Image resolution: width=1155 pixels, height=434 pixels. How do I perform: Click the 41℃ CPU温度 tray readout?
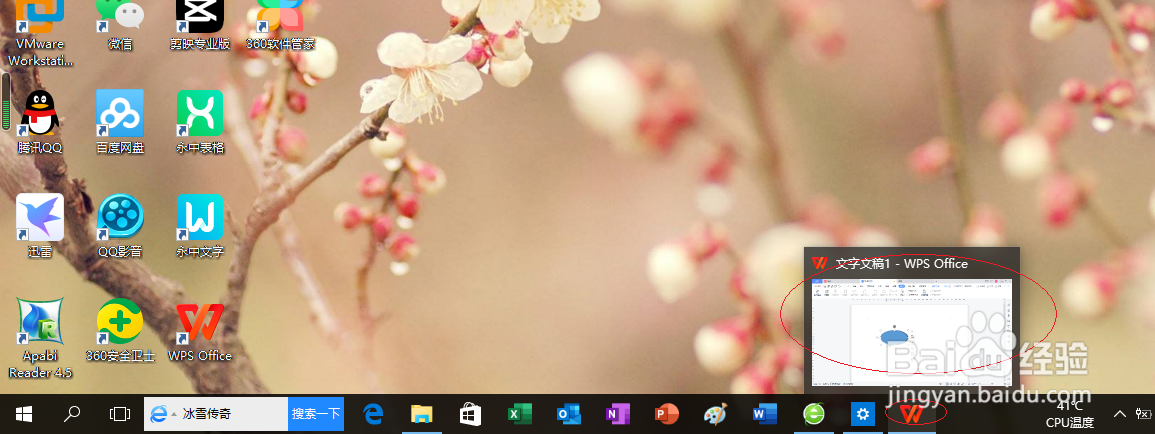1070,414
